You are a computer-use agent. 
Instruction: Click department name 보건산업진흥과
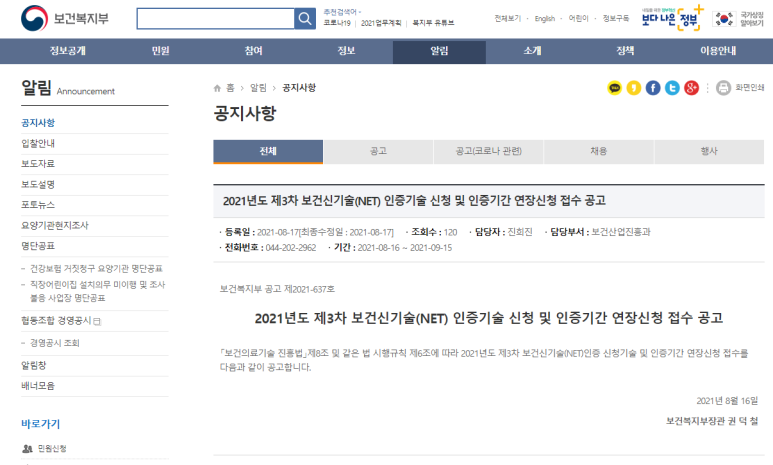(621, 232)
